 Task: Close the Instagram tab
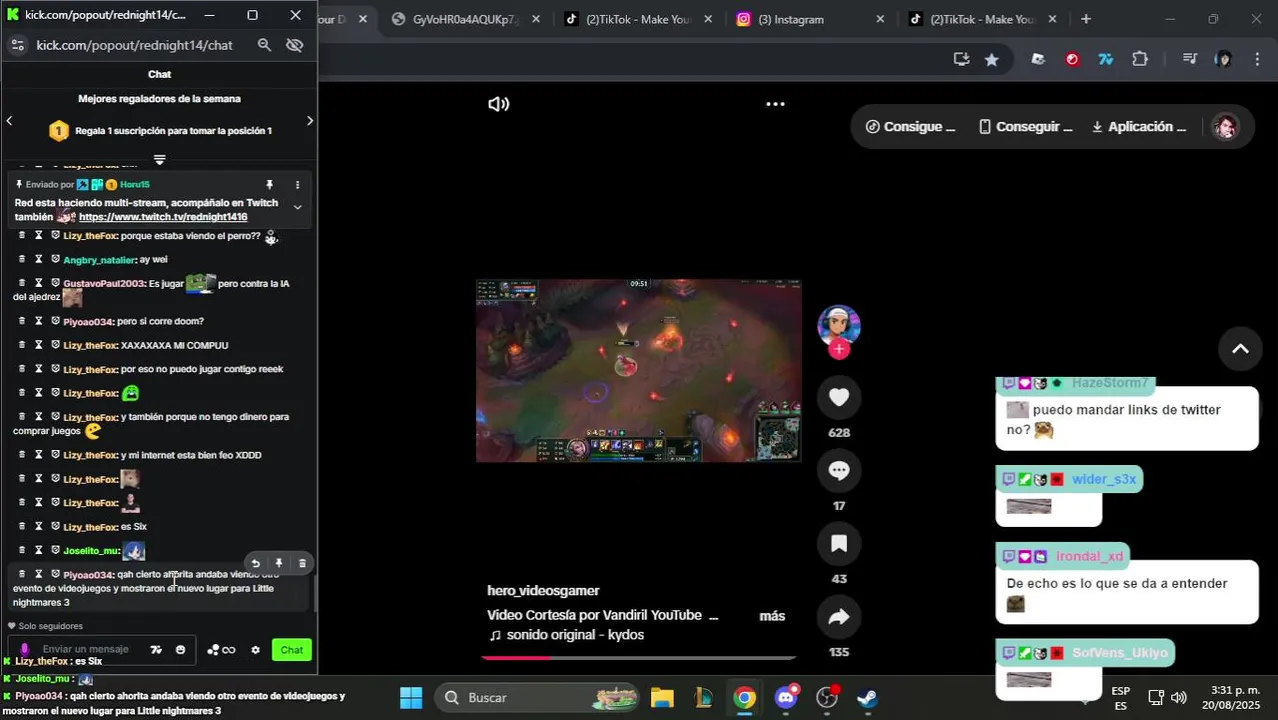pos(880,19)
